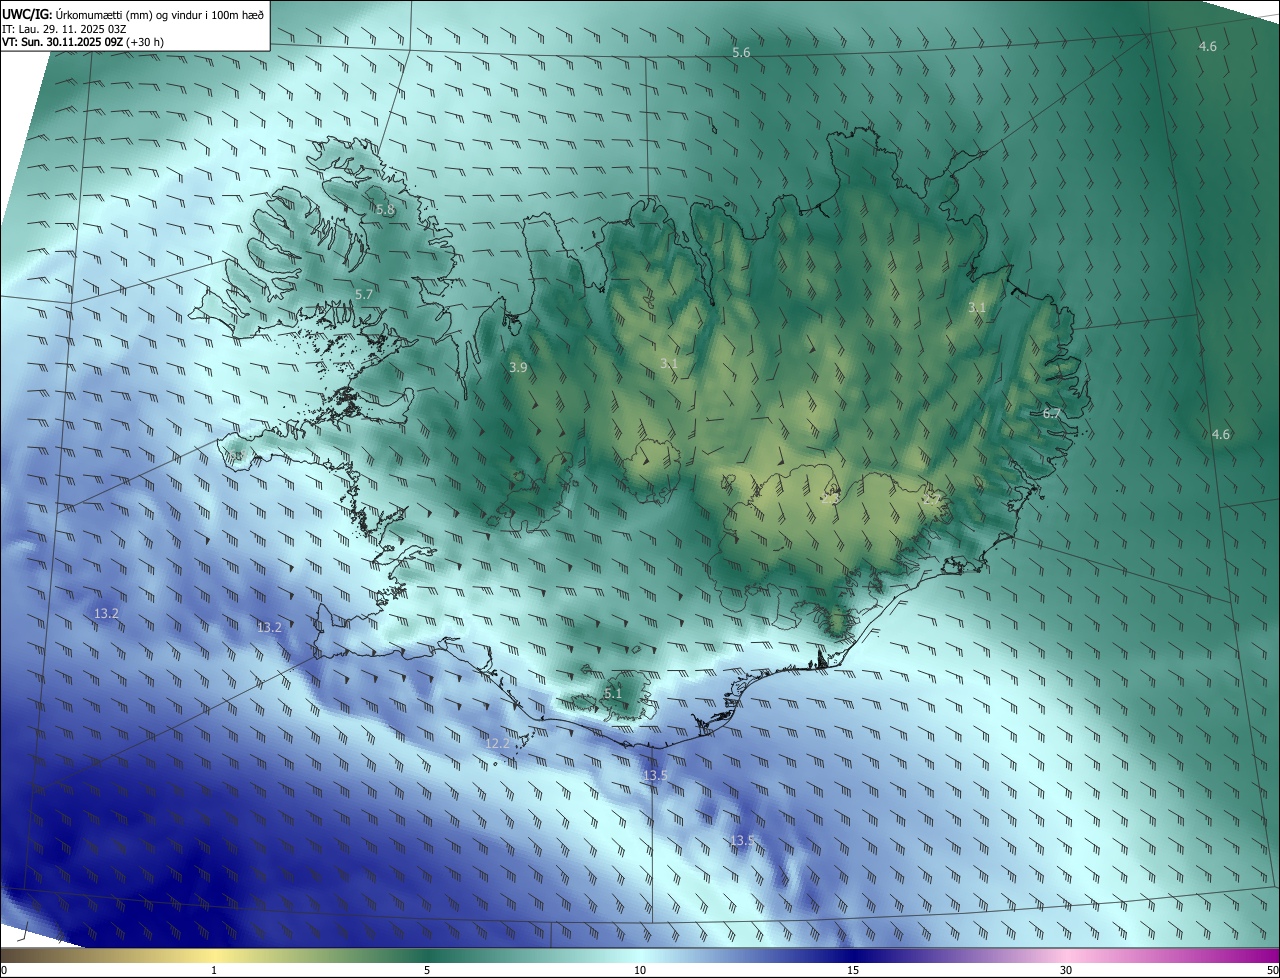Image resolution: width=1280 pixels, height=978 pixels.
Task: Click the 15 tick on the color scale
Action: tap(853, 971)
